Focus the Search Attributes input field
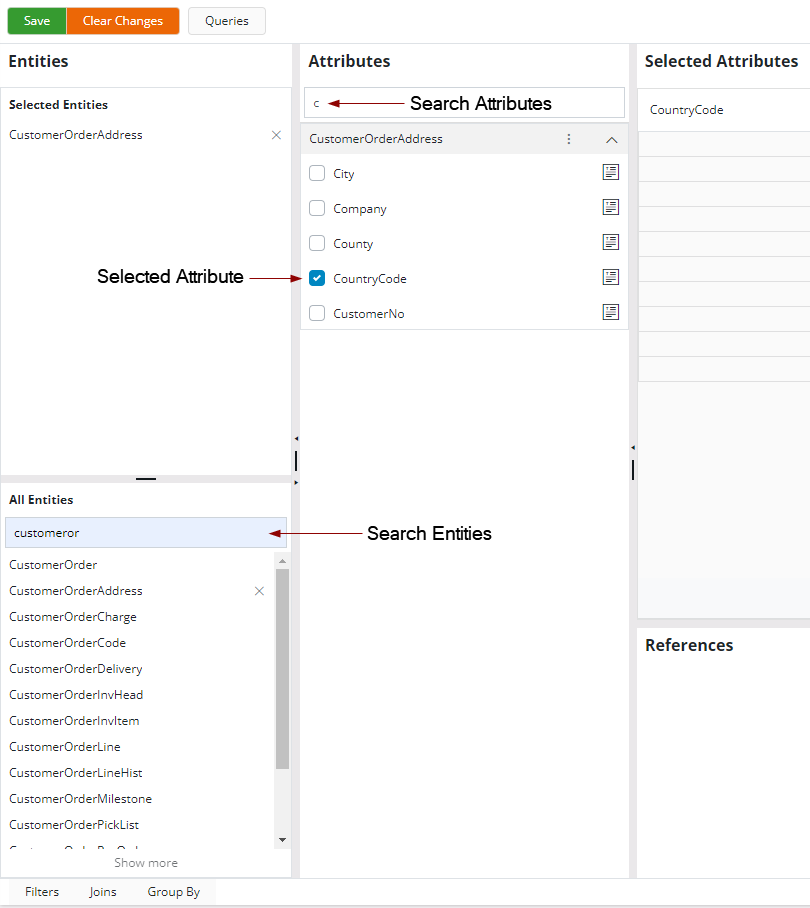 [464, 103]
